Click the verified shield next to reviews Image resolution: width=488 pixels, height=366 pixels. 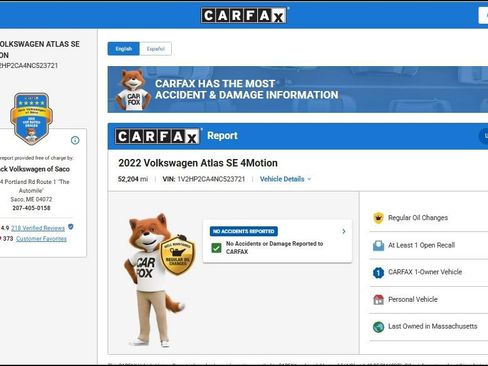point(71,227)
